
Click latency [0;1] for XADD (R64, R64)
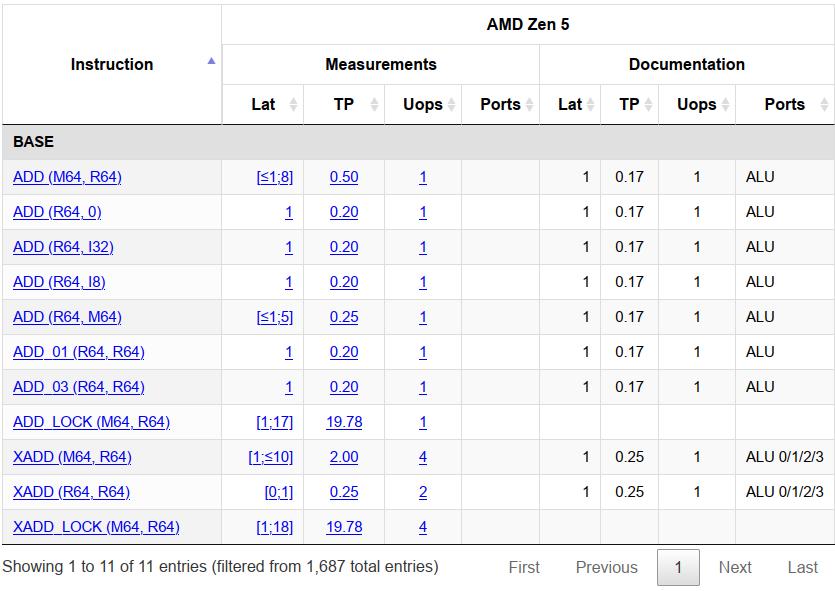click(x=279, y=492)
